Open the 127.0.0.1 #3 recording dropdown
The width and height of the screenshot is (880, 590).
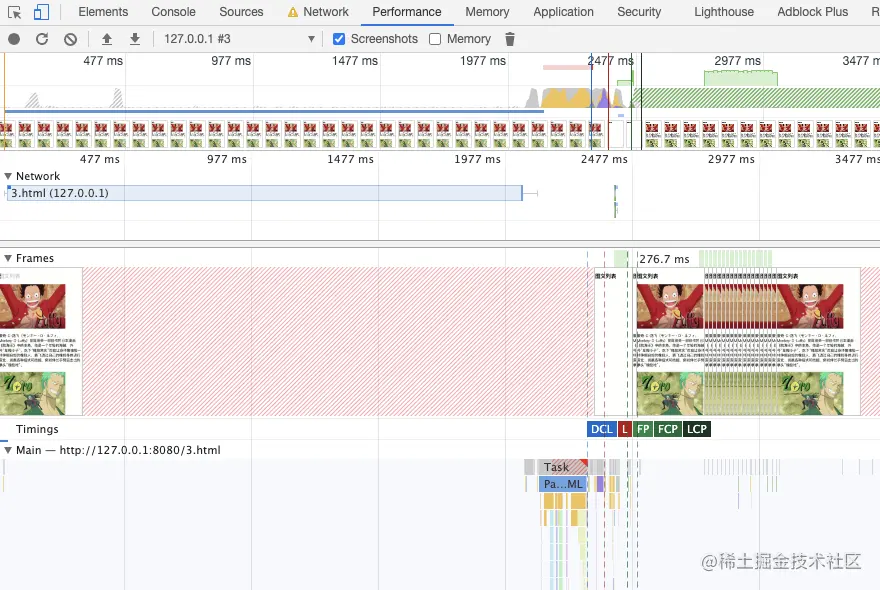(239, 39)
